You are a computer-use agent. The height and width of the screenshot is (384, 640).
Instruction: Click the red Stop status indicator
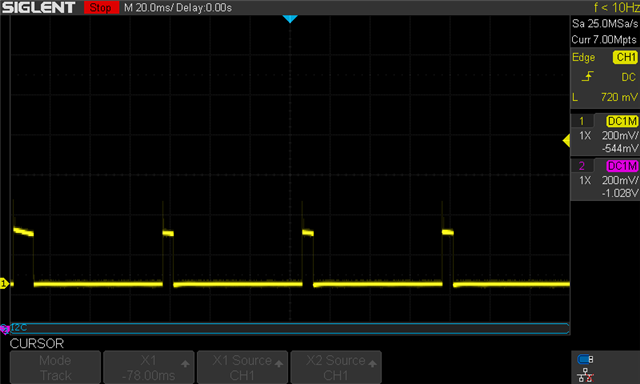pos(101,7)
